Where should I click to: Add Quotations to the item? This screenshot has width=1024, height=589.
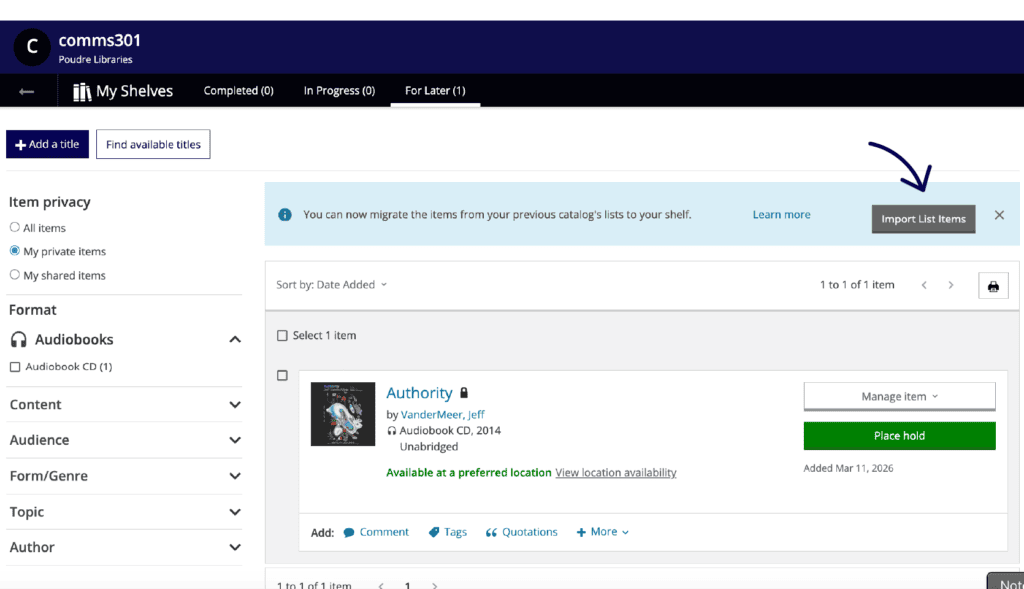521,532
